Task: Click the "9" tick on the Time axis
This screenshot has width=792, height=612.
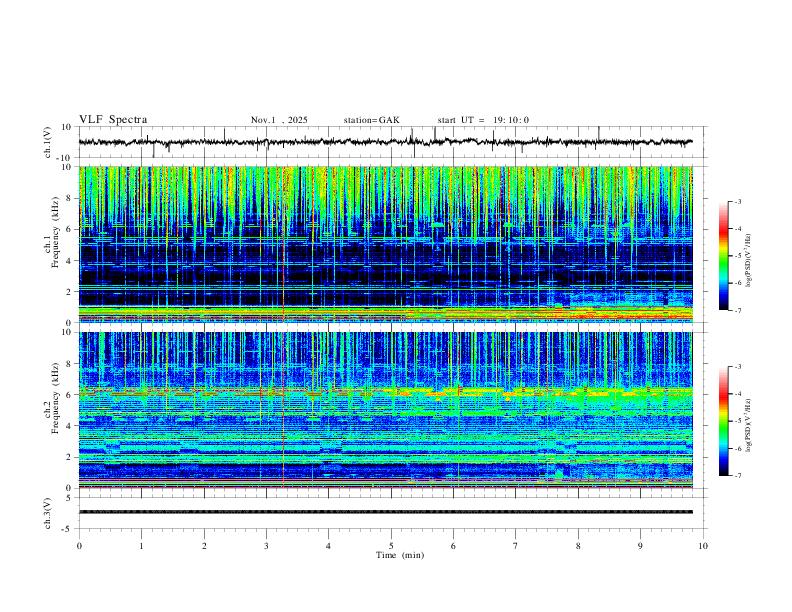Action: 640,546
